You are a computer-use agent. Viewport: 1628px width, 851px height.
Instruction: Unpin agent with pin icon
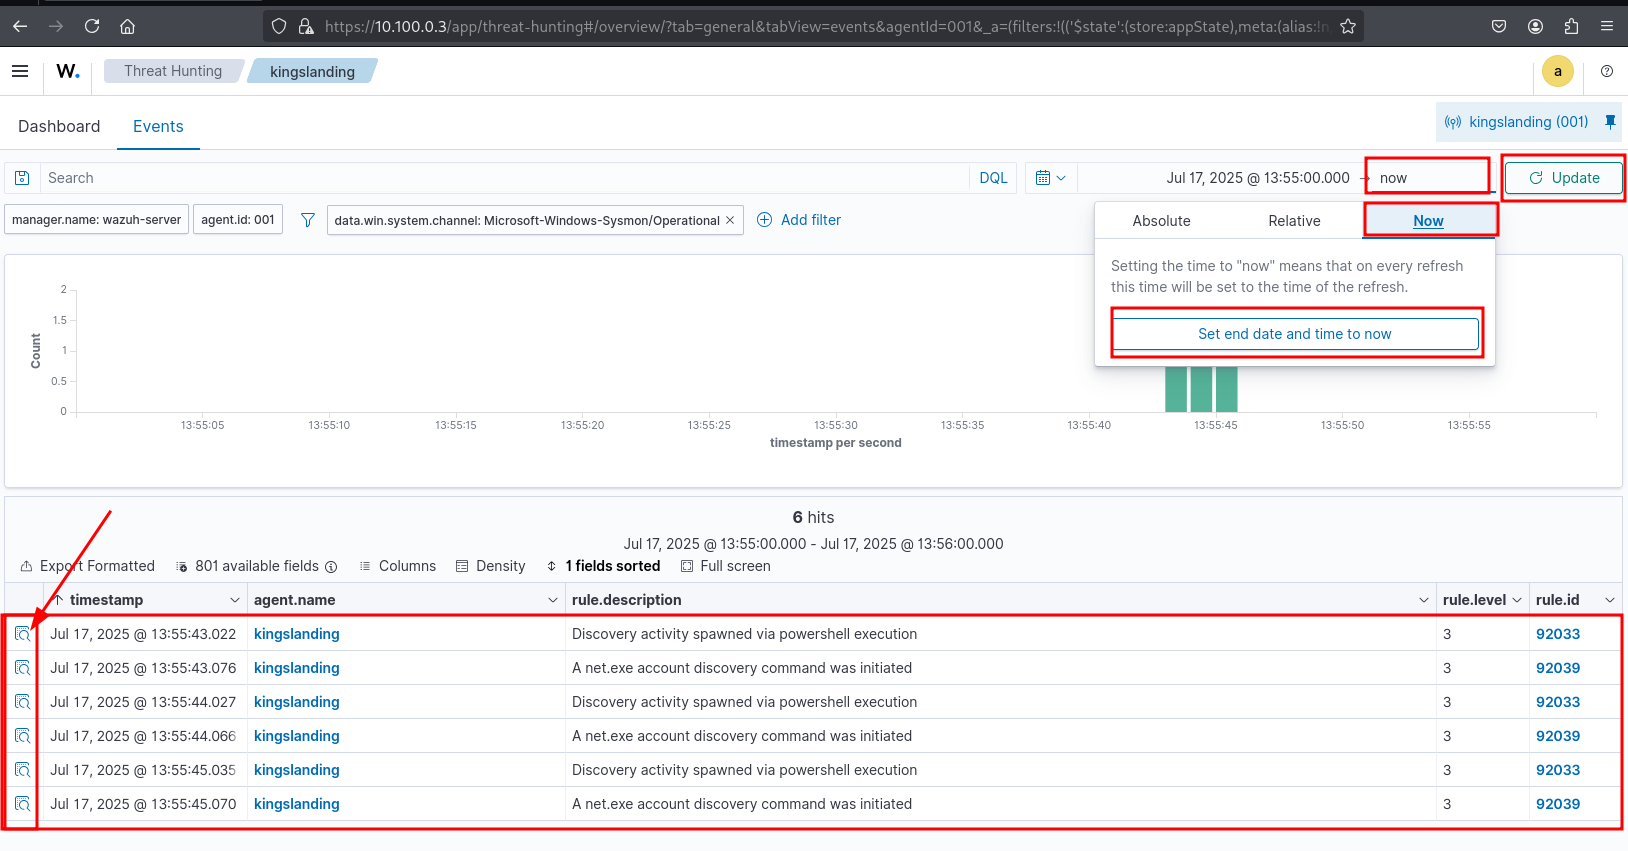(x=1610, y=122)
